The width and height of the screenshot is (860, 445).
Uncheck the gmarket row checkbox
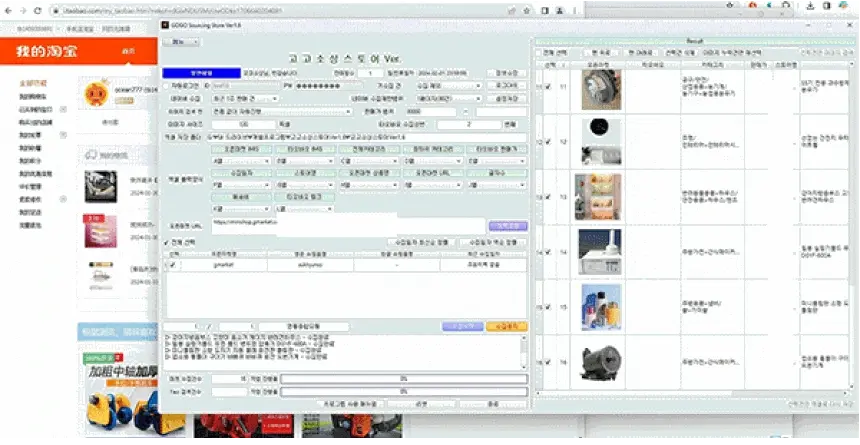pyautogui.click(x=173, y=265)
